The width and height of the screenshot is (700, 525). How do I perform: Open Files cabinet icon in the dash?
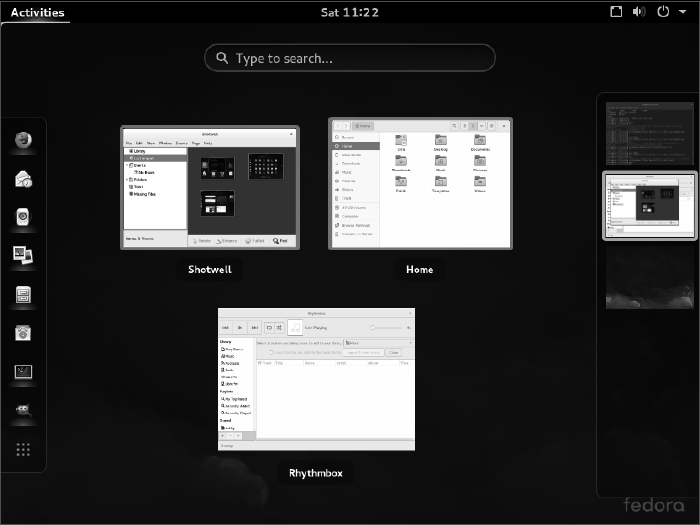click(x=23, y=295)
